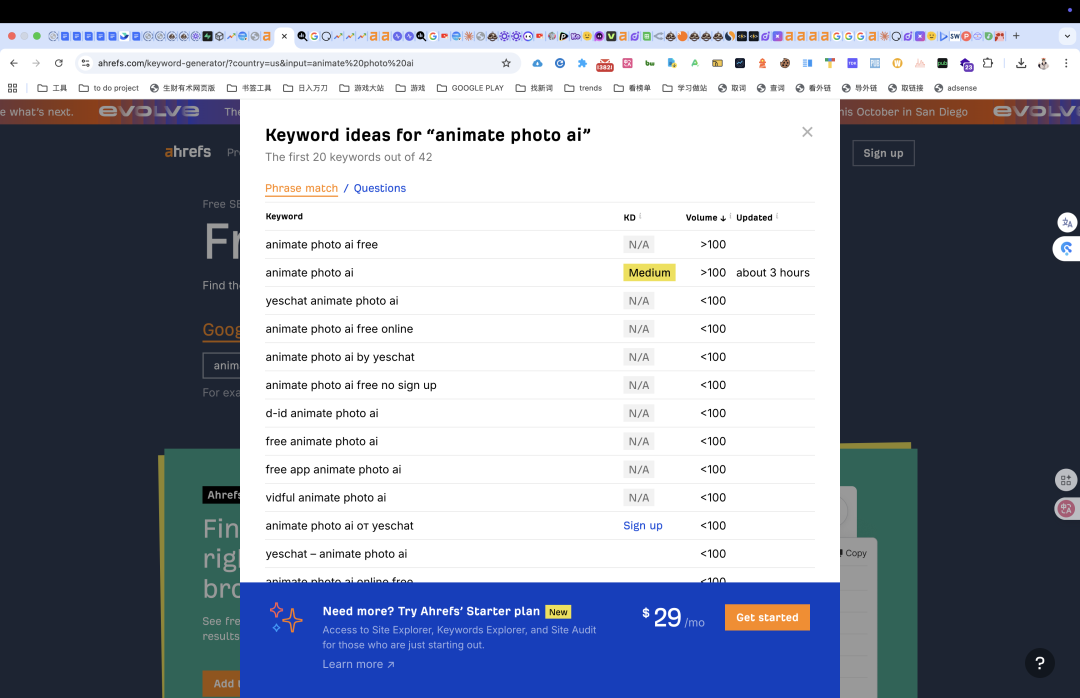Open Chrome downloads icon

(x=1021, y=63)
